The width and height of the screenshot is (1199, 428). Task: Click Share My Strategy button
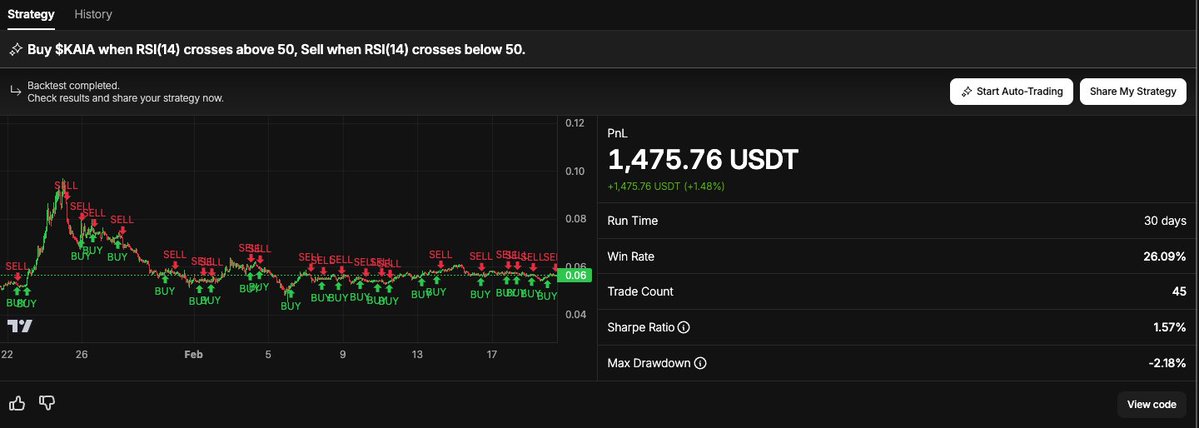point(1132,92)
